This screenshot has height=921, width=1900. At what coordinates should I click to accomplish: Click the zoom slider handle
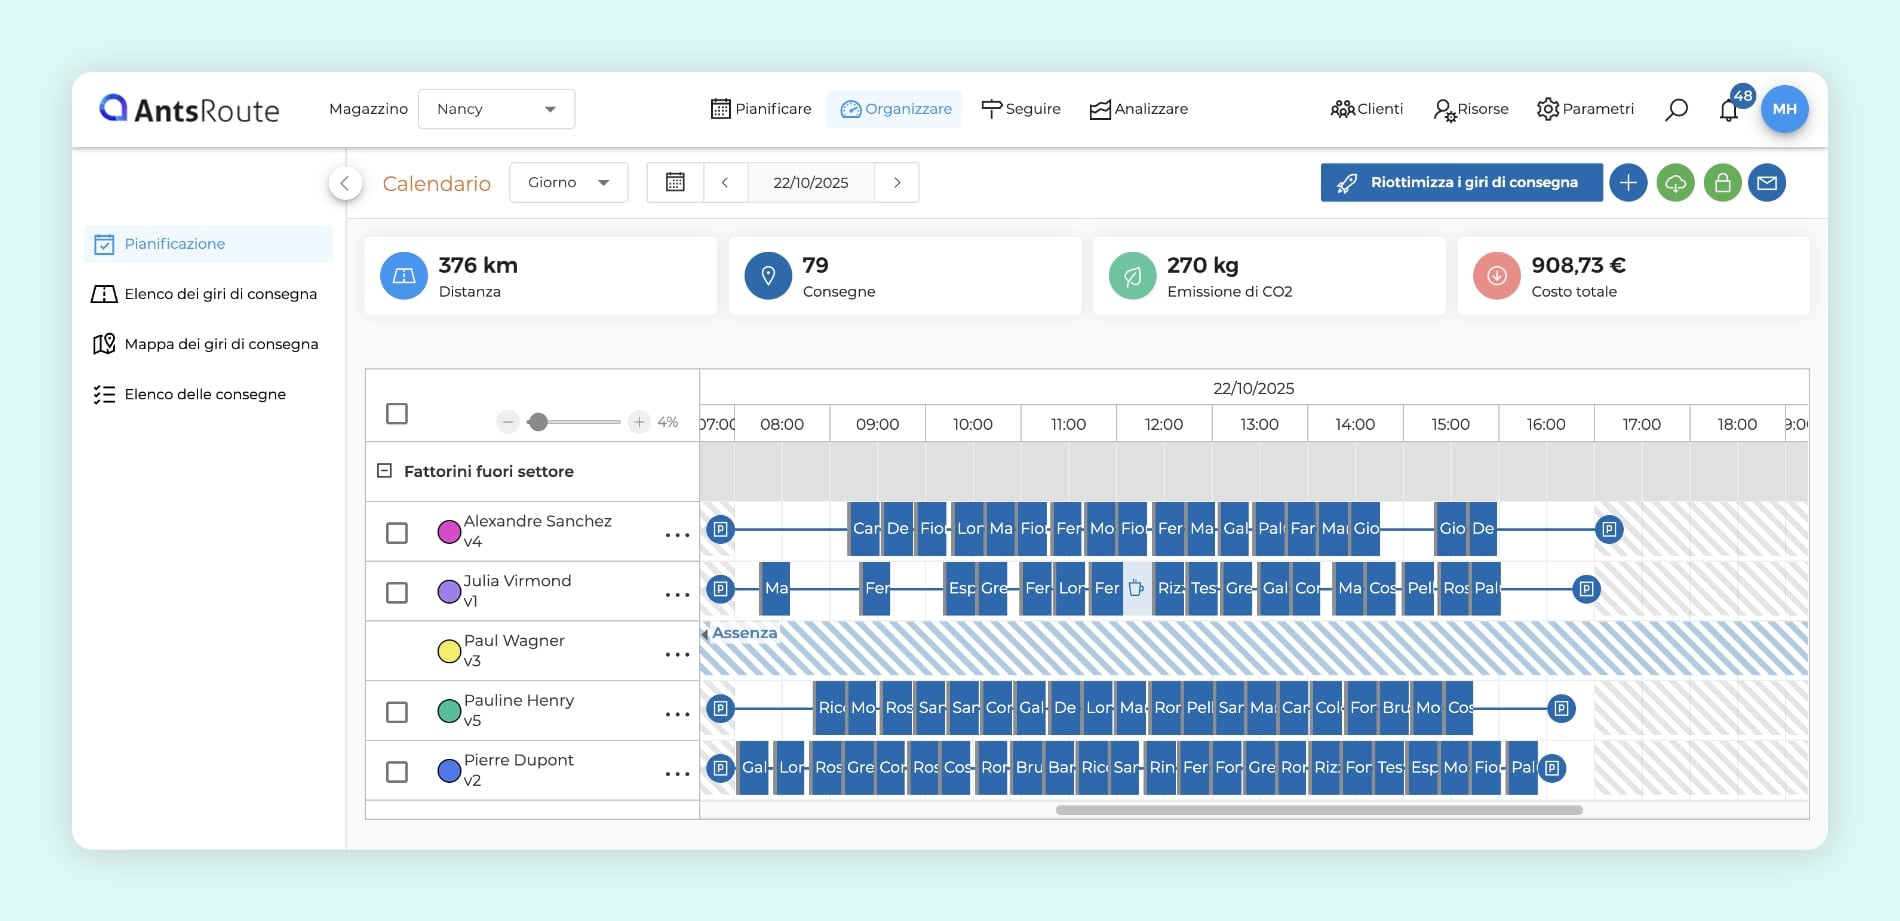[x=538, y=422]
